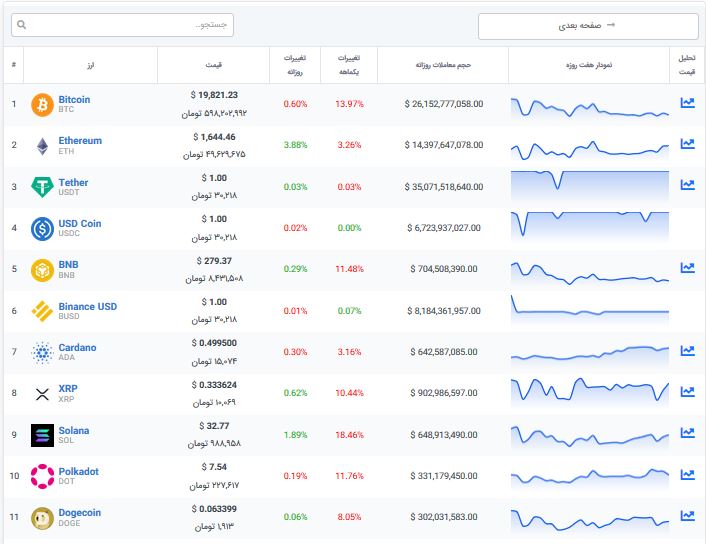Click the Bitcoin coin logo icon
Screen dimensions: 706x544
[x=42, y=104]
